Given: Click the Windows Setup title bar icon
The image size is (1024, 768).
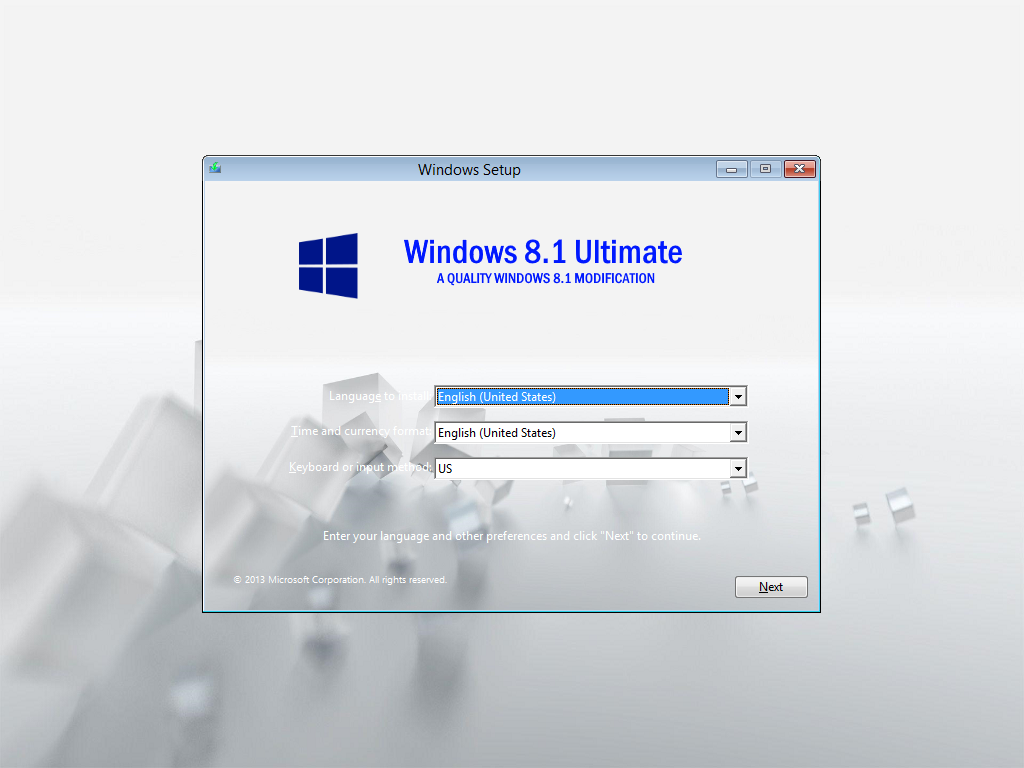Looking at the screenshot, I should point(215,168).
